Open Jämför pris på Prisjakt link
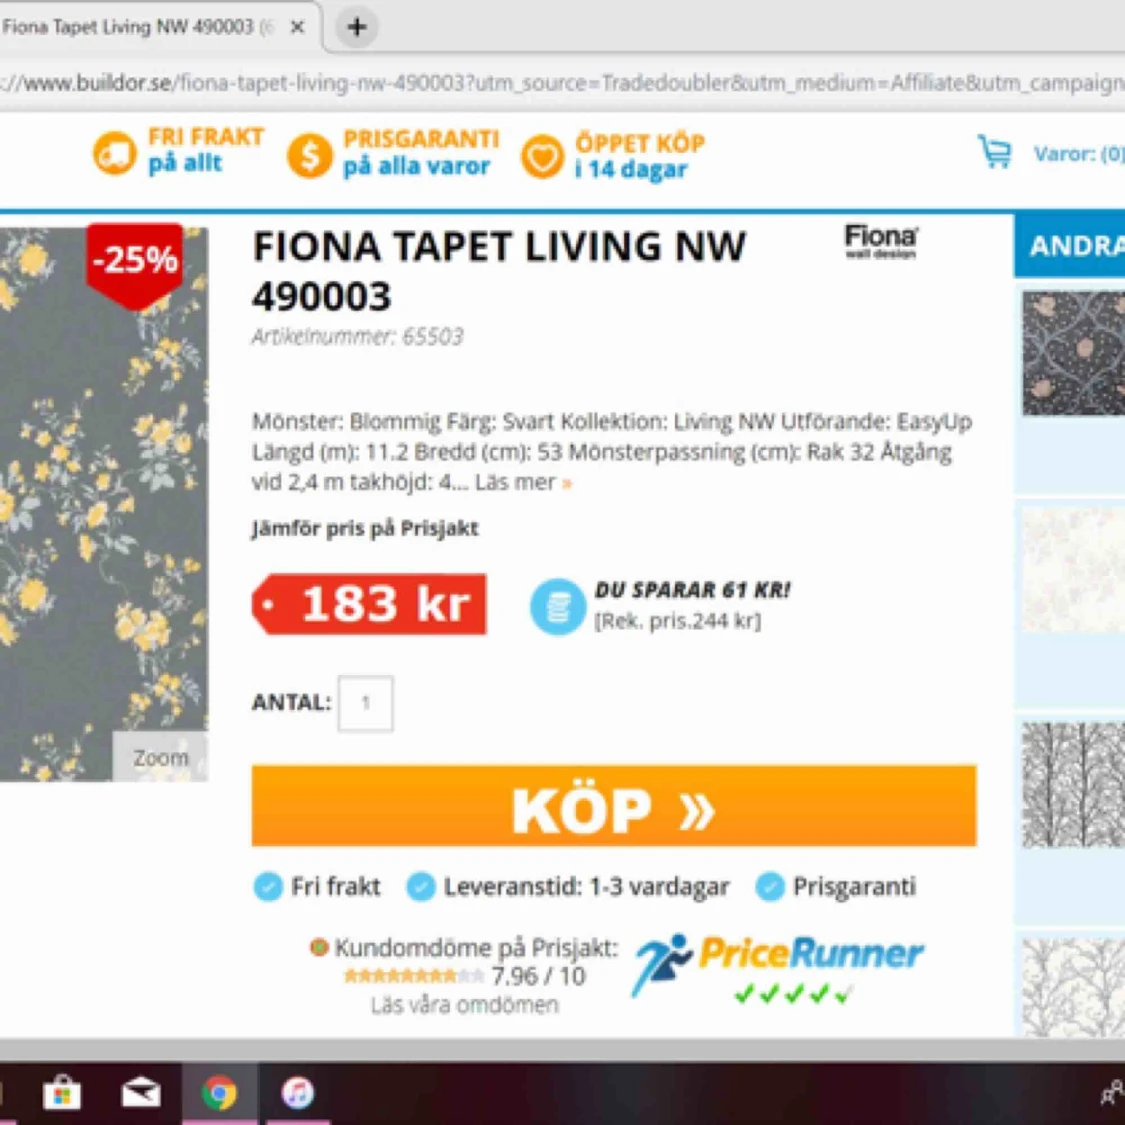Viewport: 1125px width, 1125px height. [x=364, y=529]
